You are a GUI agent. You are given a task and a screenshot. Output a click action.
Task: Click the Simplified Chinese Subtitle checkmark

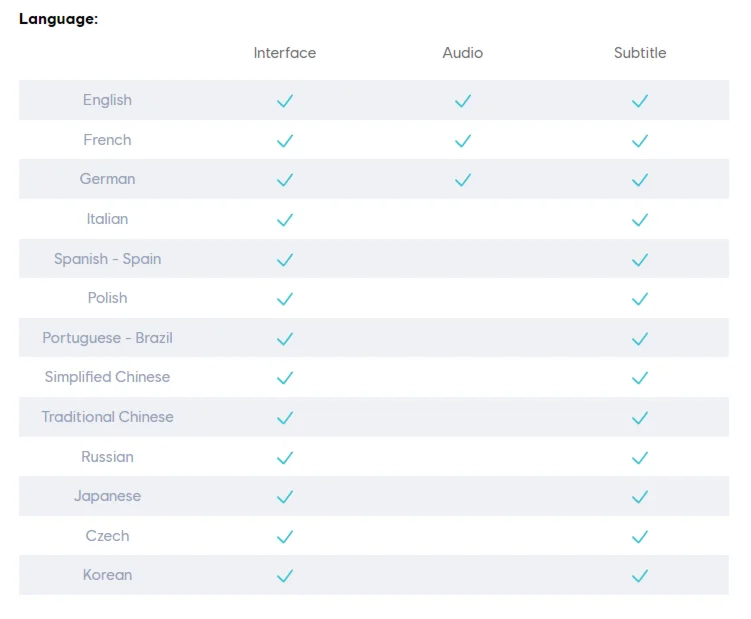(x=640, y=378)
